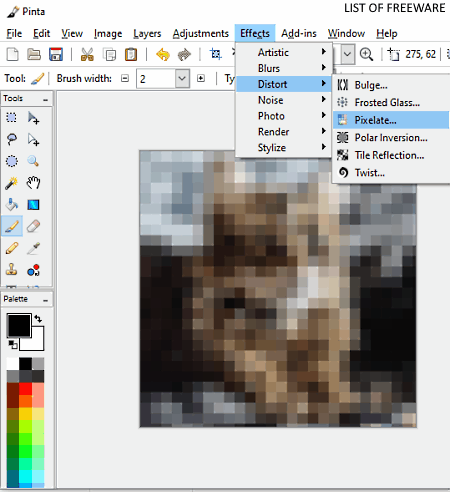Click the Cut scissors icon
The height and width of the screenshot is (492, 450).
click(87, 54)
